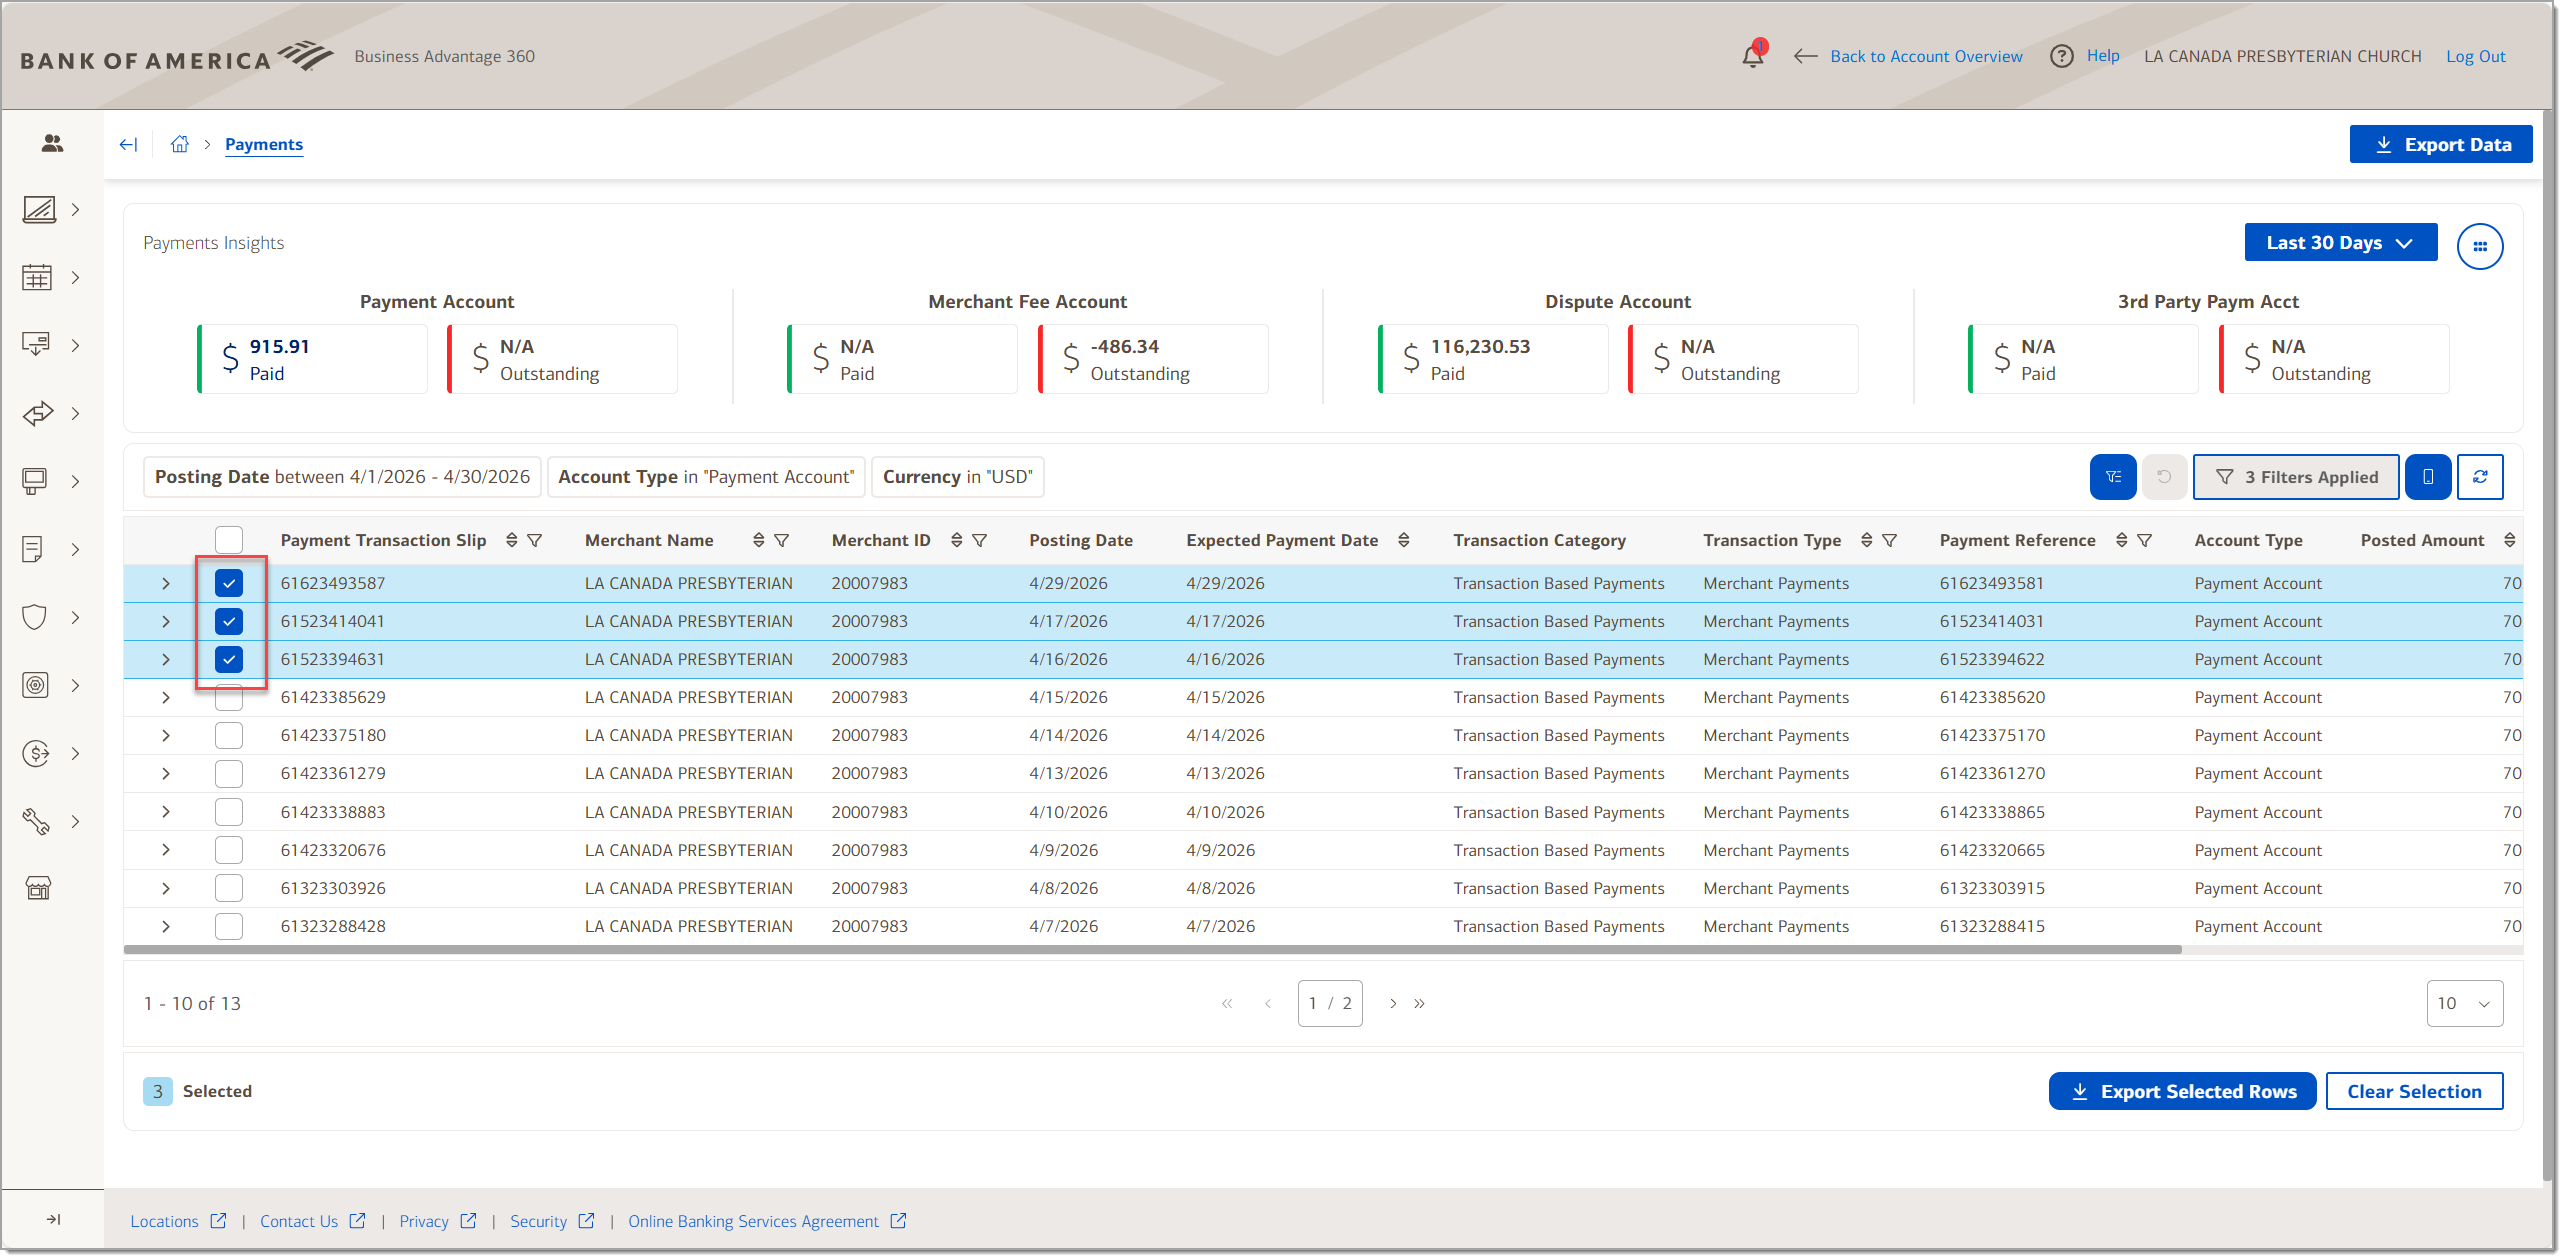Click the Posting Date filter chip
2564x1260 pixels.
pyautogui.click(x=342, y=477)
